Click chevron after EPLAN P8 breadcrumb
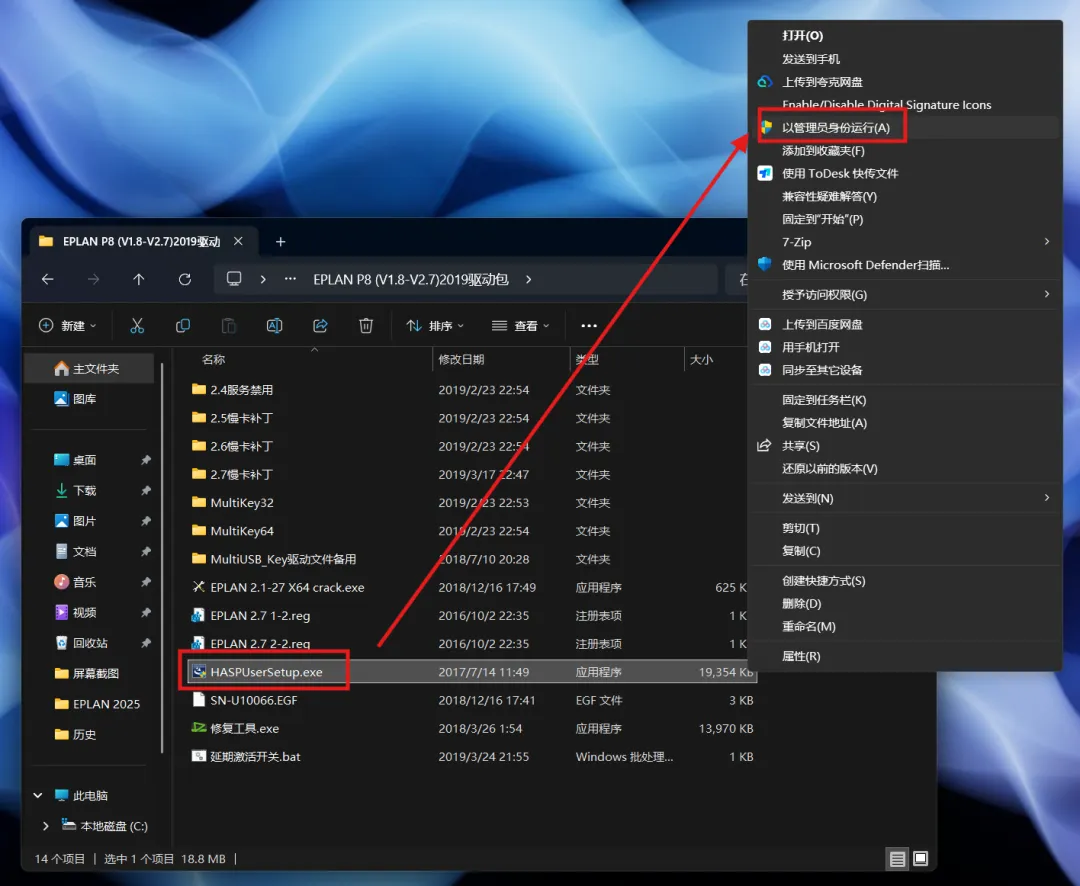This screenshot has width=1080, height=886. 528,279
